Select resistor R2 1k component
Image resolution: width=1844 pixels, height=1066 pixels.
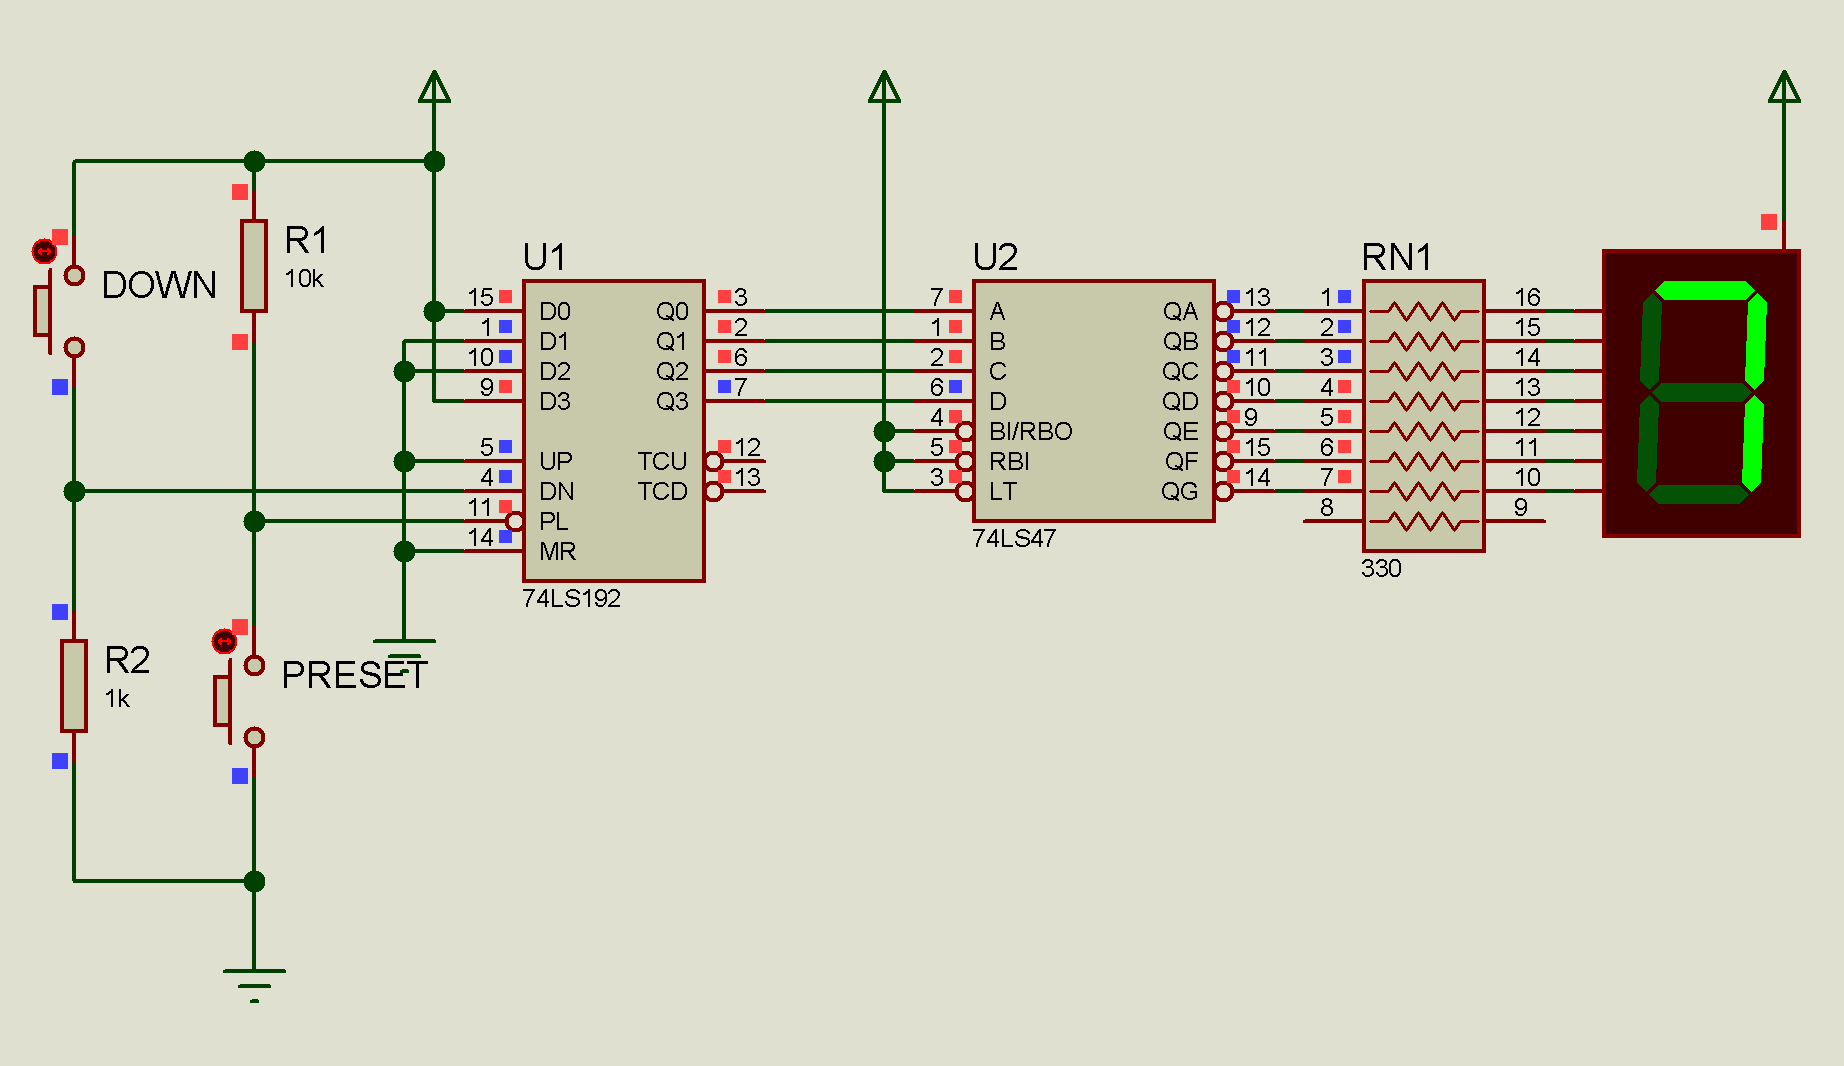pos(74,686)
